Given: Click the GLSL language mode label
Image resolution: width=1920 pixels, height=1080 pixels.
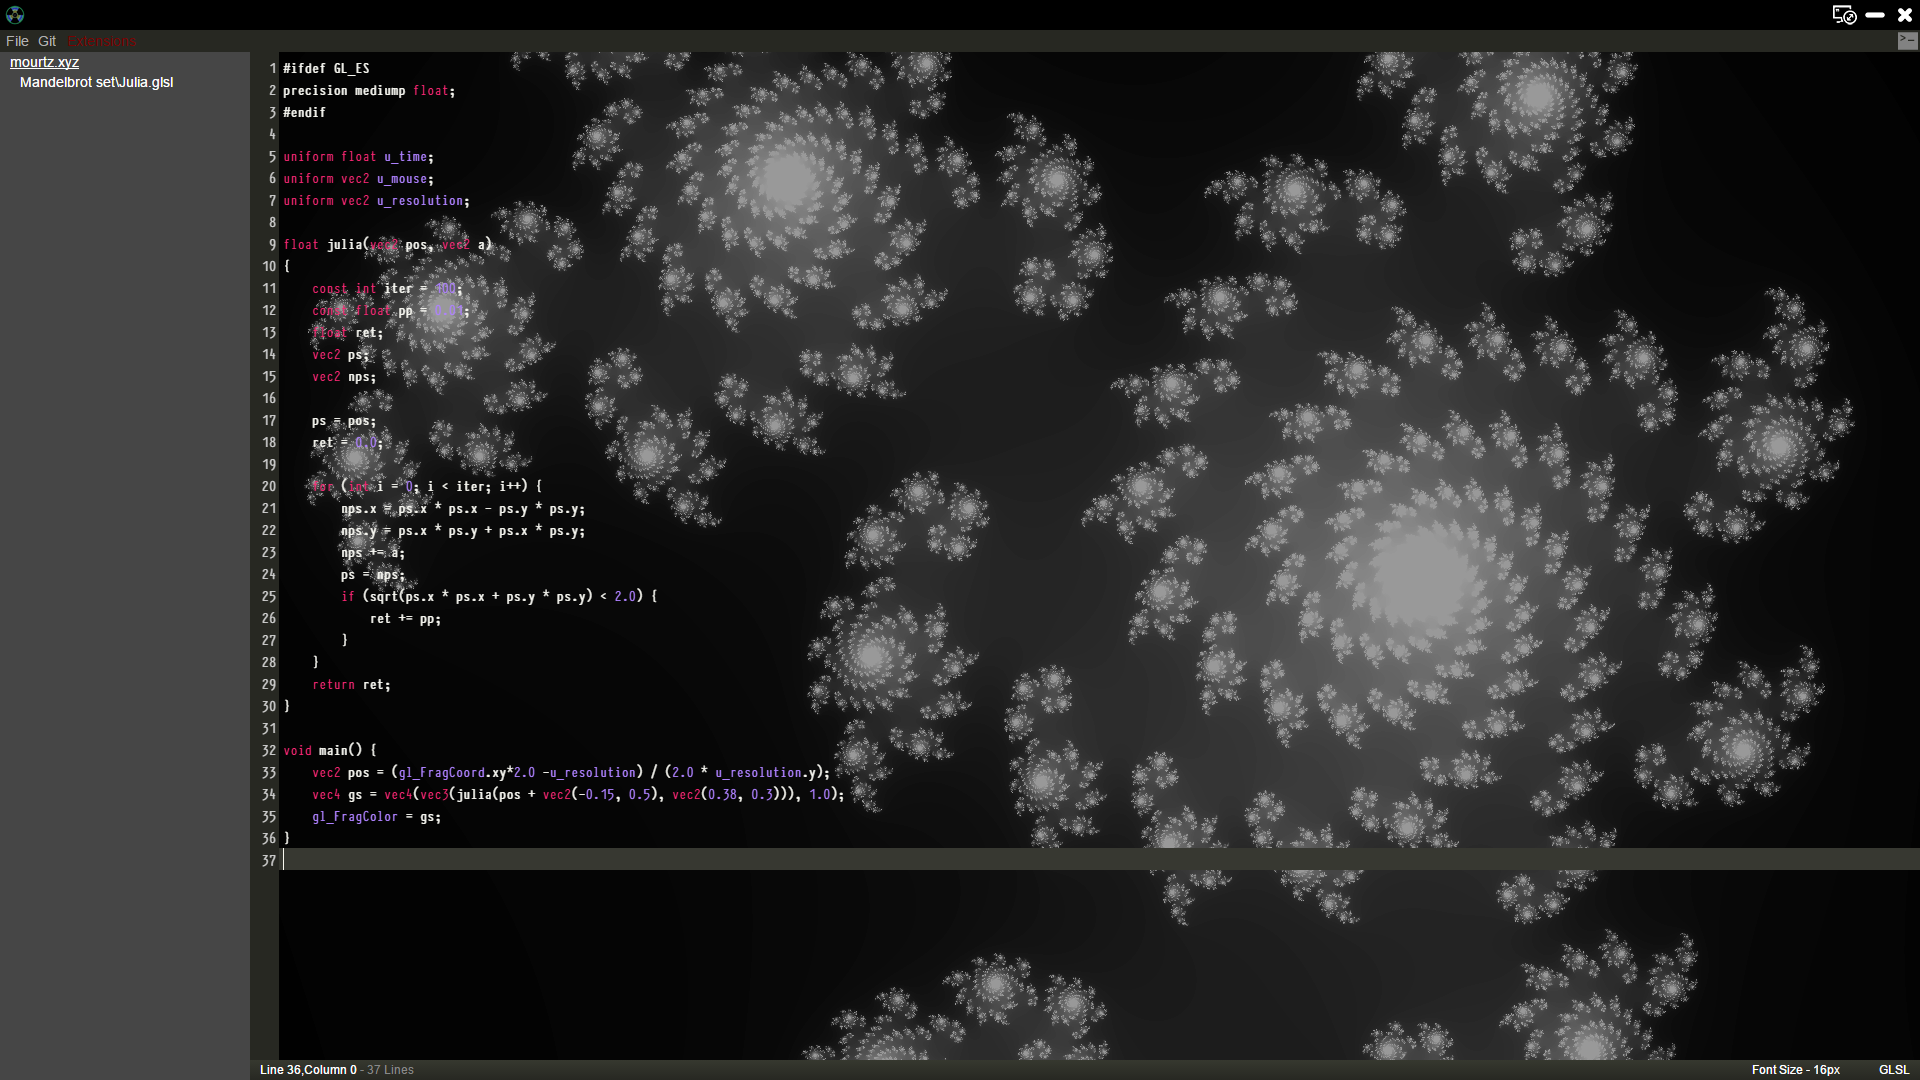Looking at the screenshot, I should (1893, 1070).
